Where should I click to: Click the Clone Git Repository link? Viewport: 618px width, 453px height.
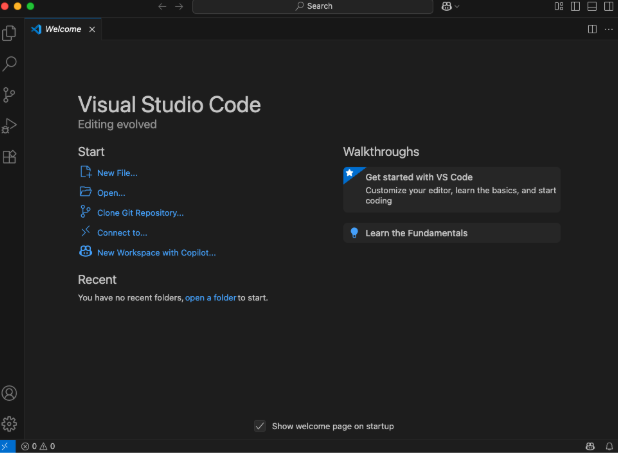tap(140, 212)
